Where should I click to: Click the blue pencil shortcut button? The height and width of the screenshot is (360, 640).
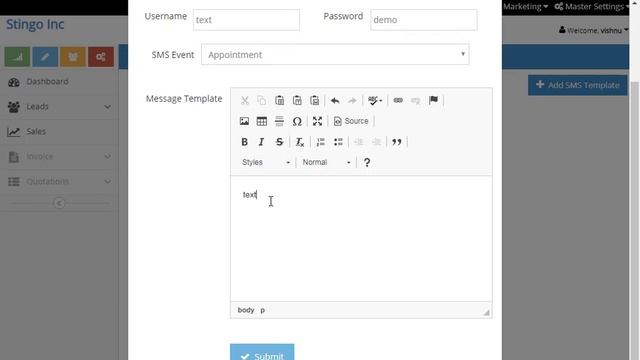coord(45,57)
